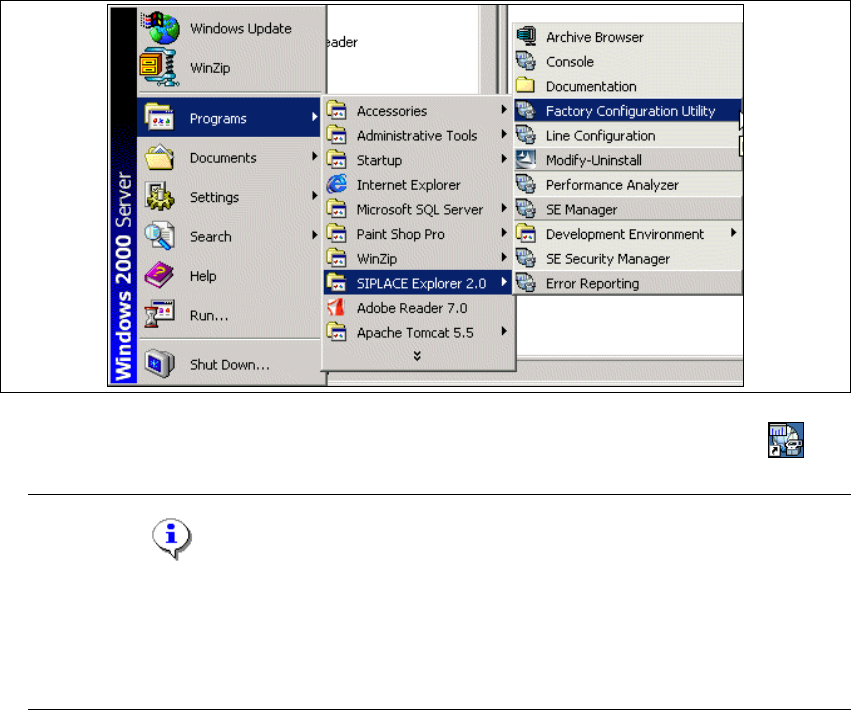The height and width of the screenshot is (710, 851).
Task: Click the Shut Down monitor icon
Action: [x=159, y=364]
